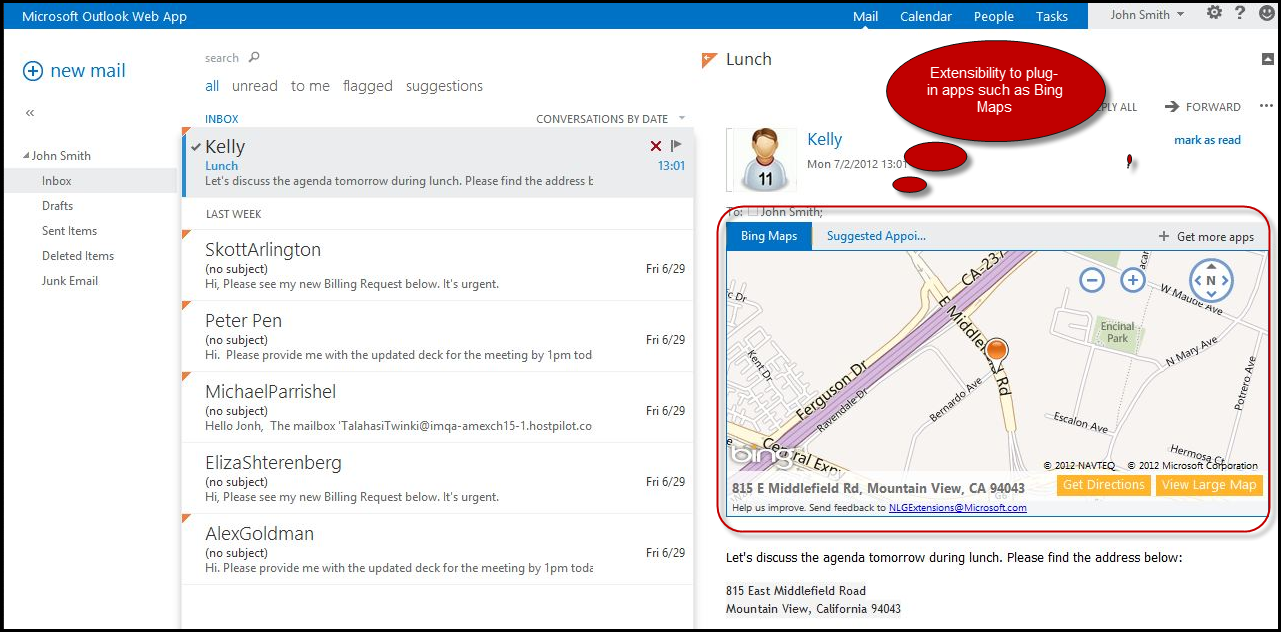1281x632 pixels.
Task: Flag the Kelly Lunch message
Action: (x=677, y=146)
